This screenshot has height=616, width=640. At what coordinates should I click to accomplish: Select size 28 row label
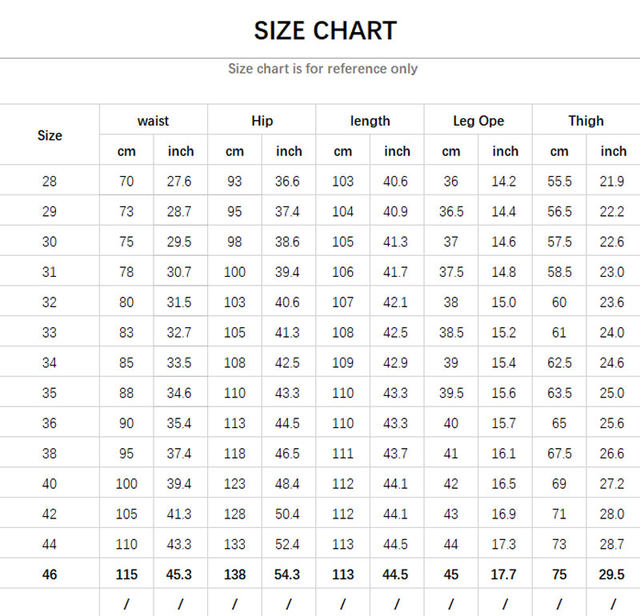pos(50,181)
